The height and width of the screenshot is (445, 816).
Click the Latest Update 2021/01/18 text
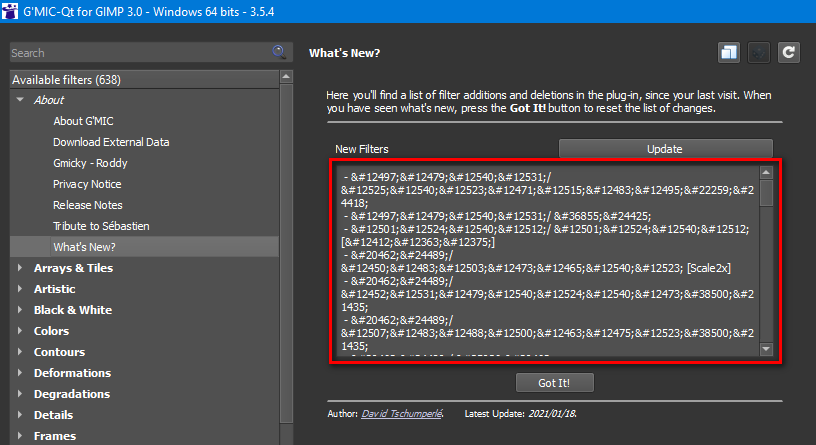click(520, 414)
